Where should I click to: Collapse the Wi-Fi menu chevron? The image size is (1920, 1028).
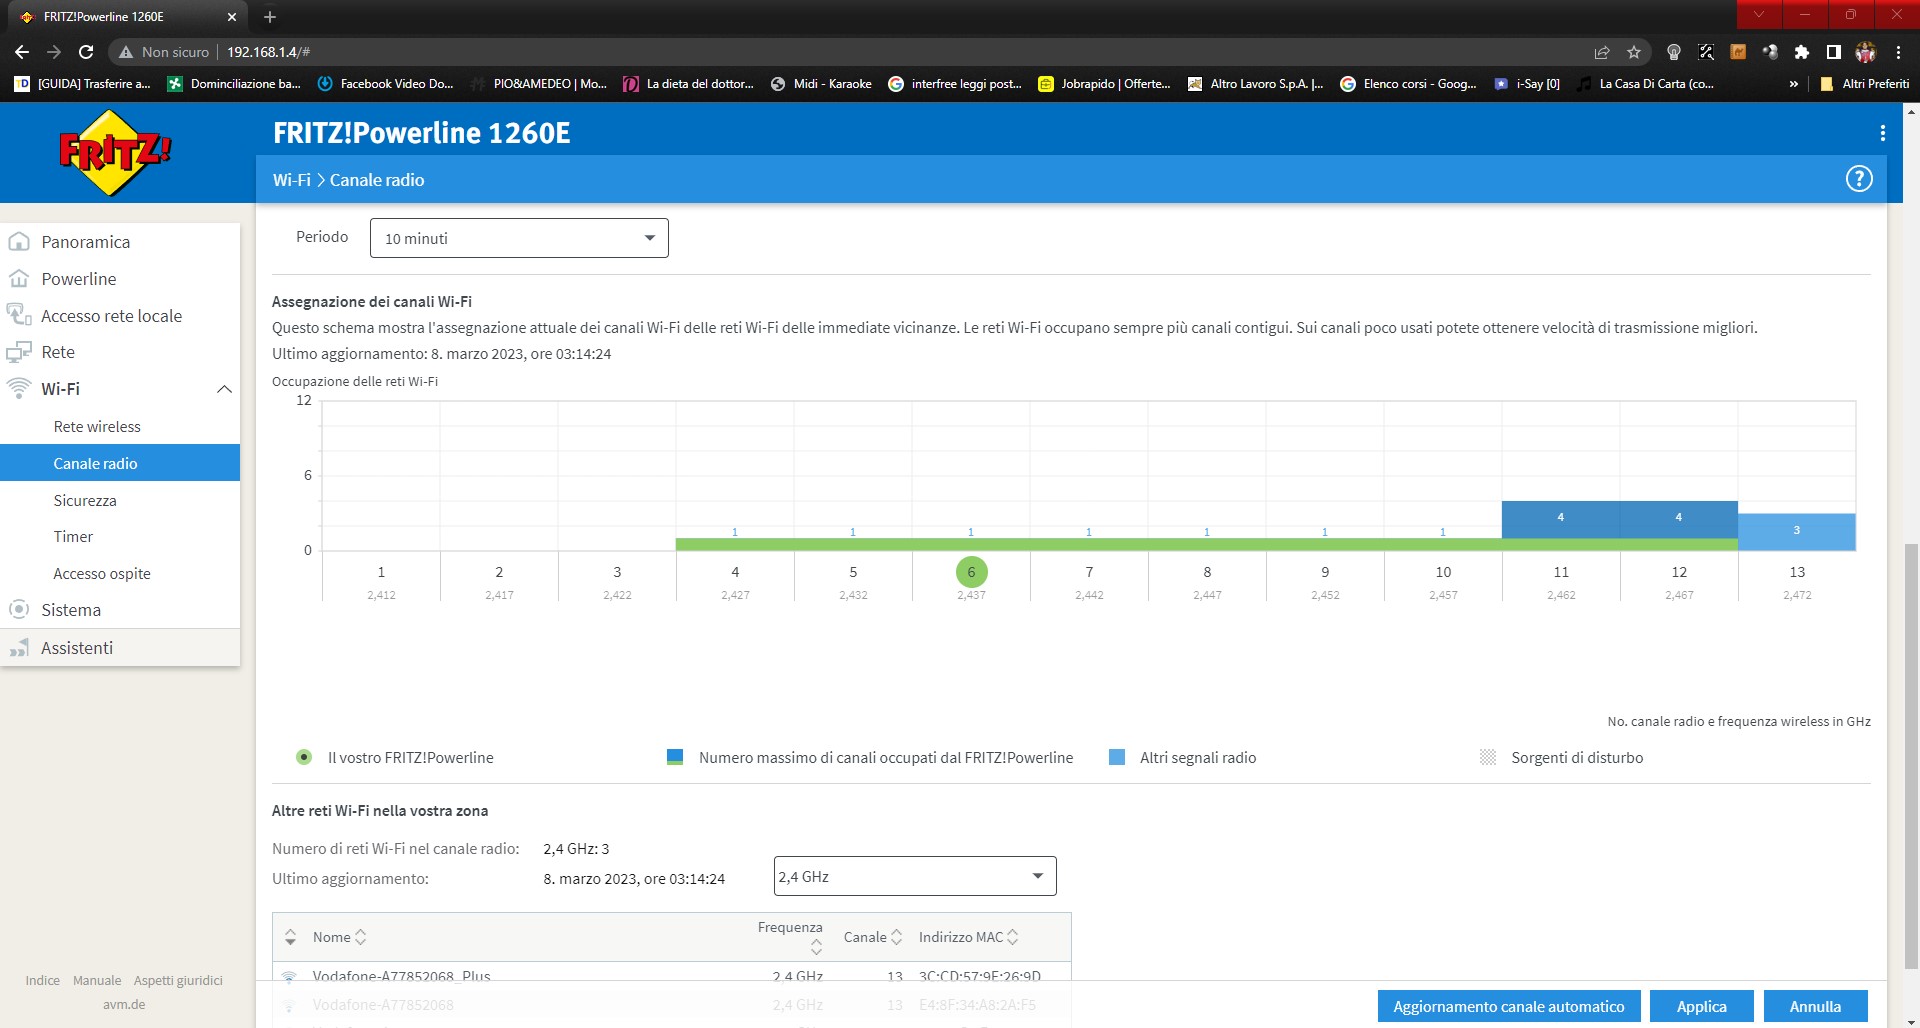tap(224, 389)
